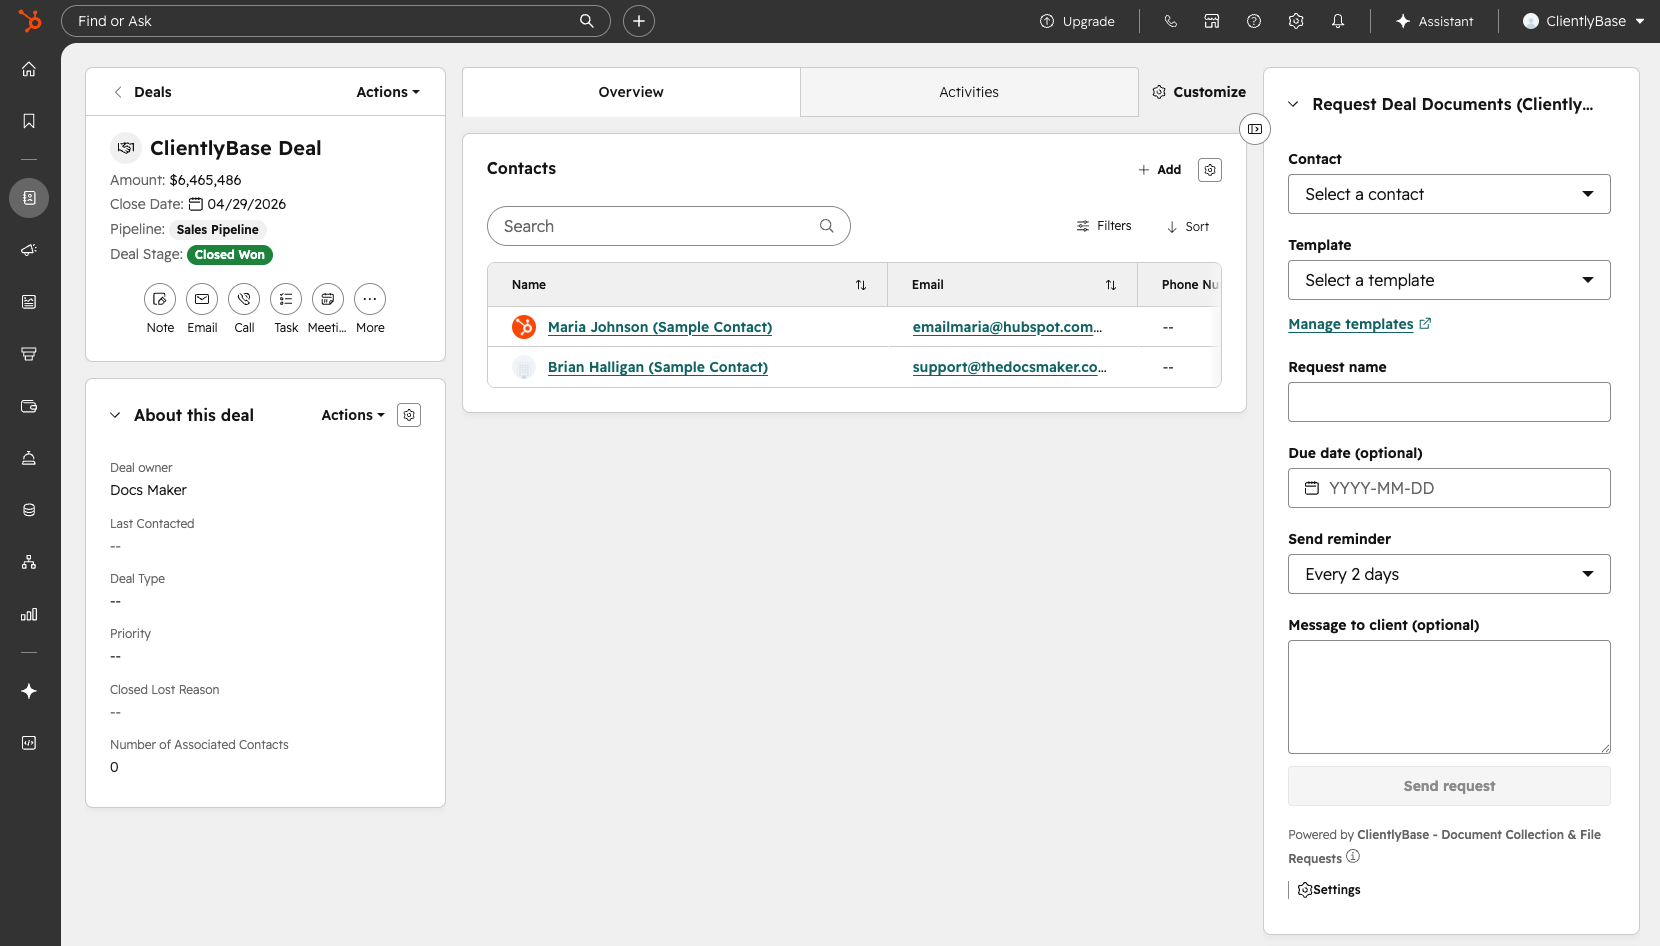
Task: Go back to Deals list
Action: tap(143, 92)
